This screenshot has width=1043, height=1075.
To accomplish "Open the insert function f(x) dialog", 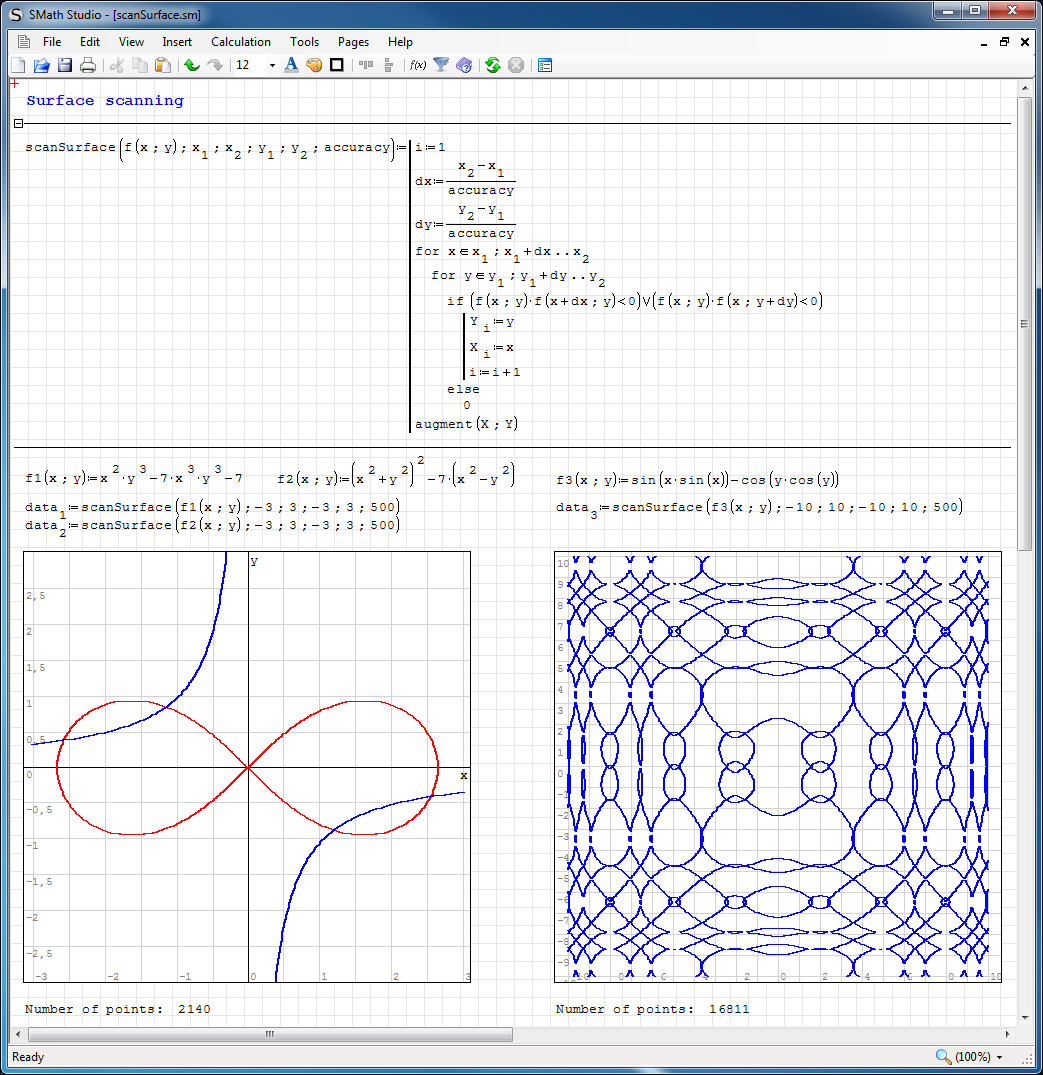I will click(x=417, y=66).
